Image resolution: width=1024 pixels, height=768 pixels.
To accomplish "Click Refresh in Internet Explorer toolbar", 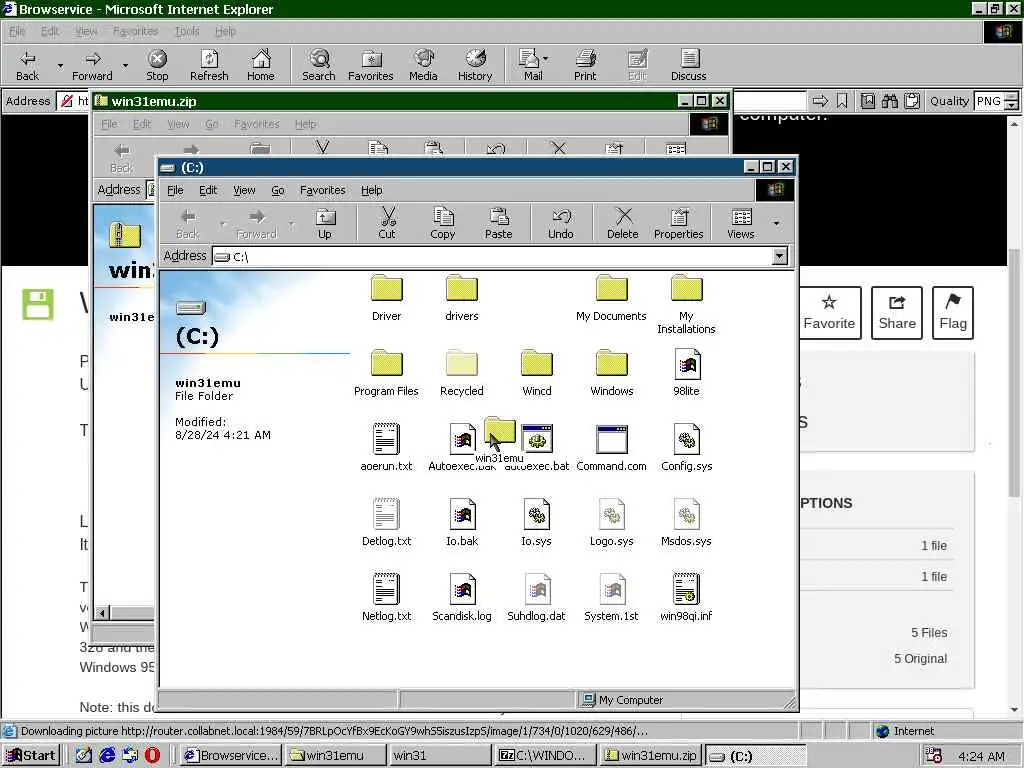I will [x=209, y=65].
